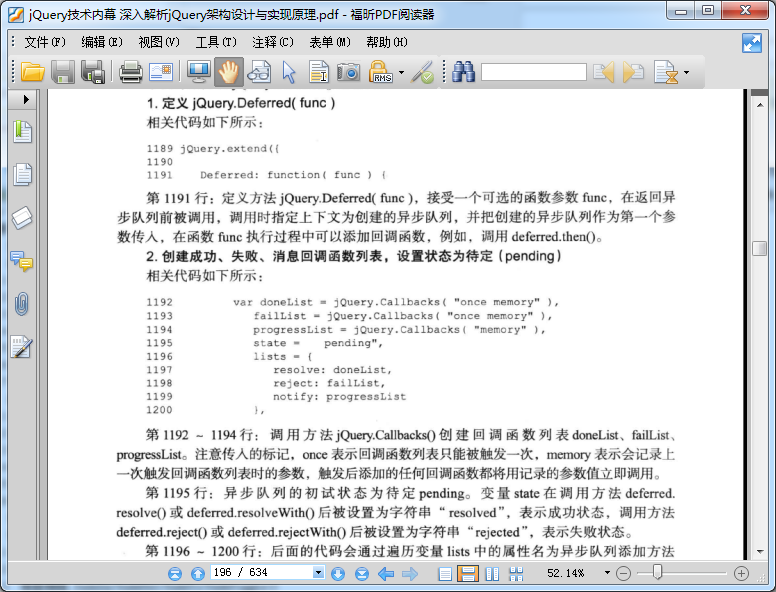Click the vertical scrollbar thumb
This screenshot has height=592, width=776.
(759, 248)
